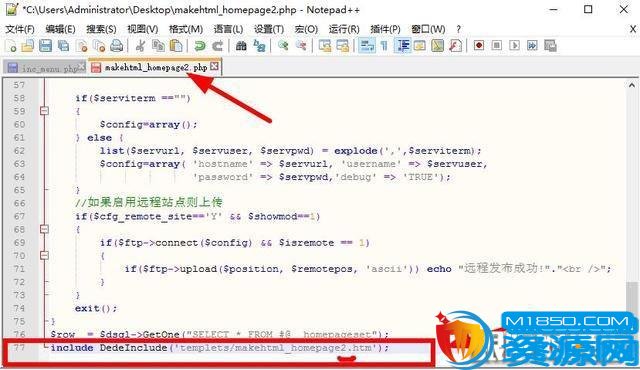Screen dimensions: 640x370
Task: Click the Undo arrow icon
Action: [x=200, y=46]
